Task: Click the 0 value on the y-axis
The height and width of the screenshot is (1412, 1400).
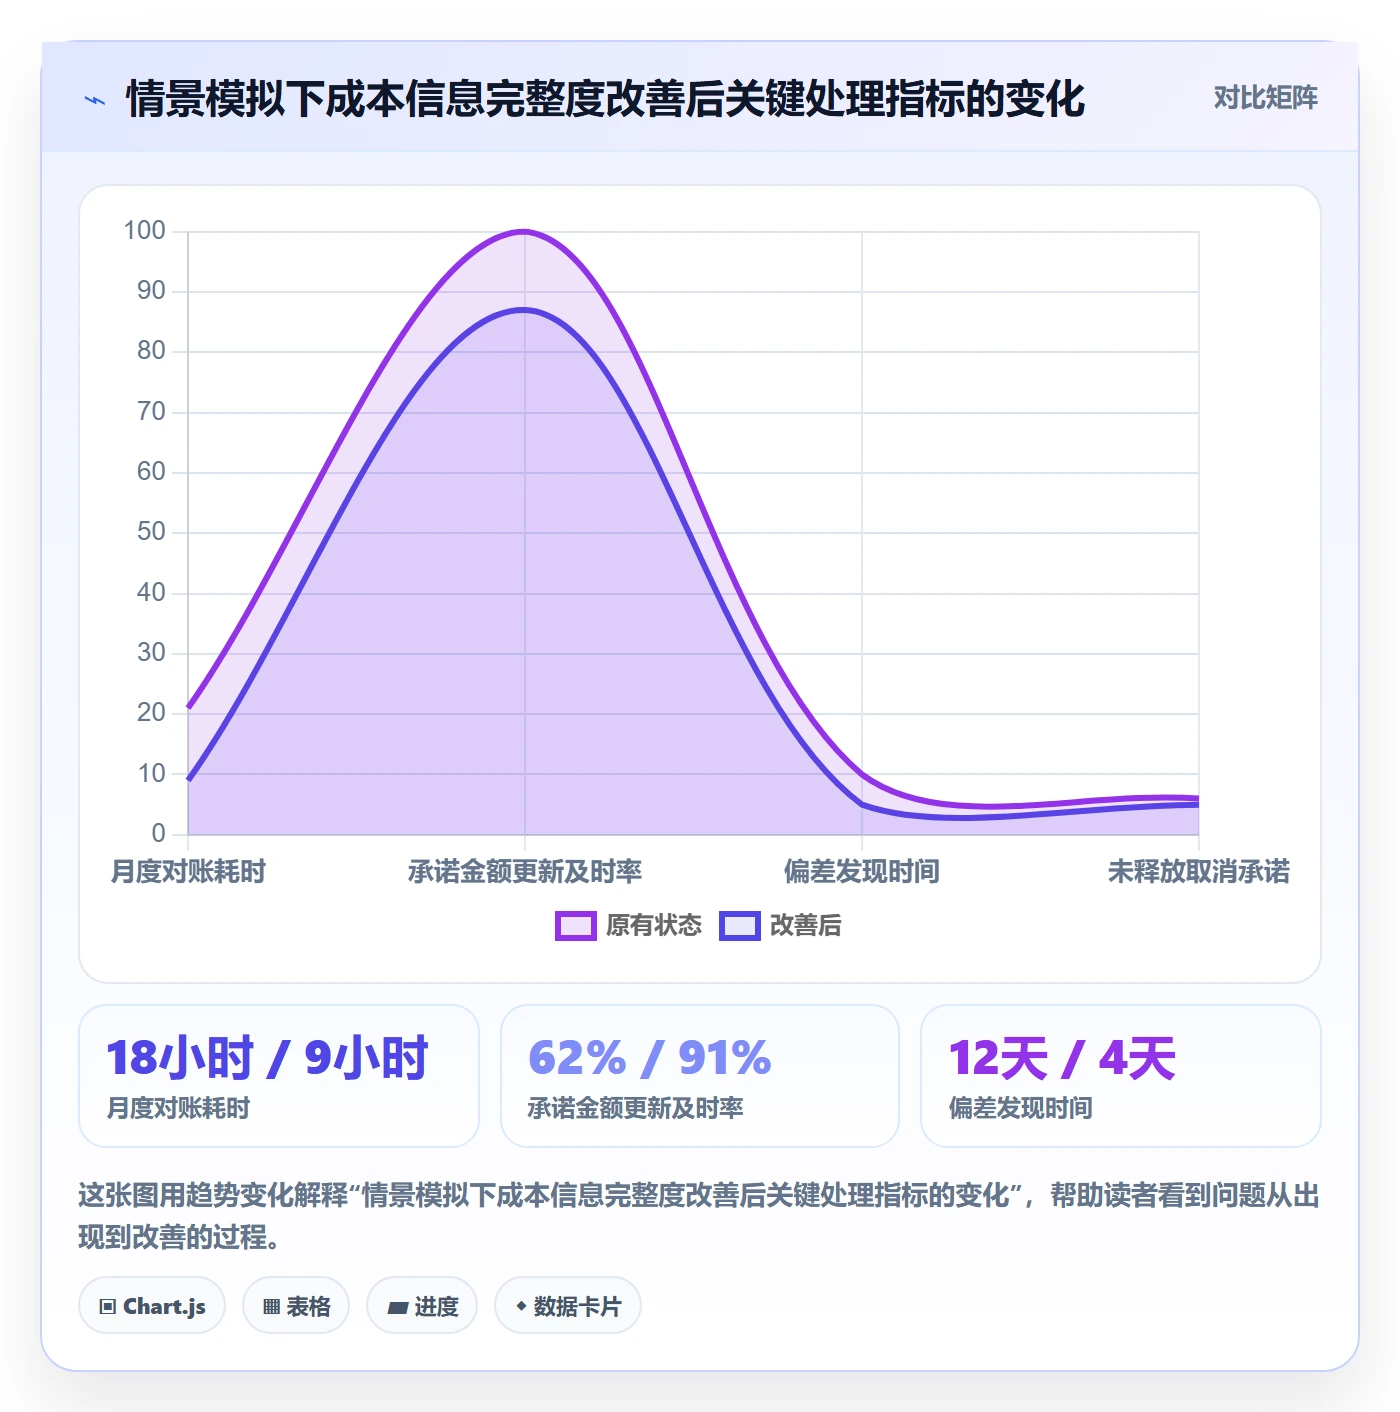Action: coord(158,833)
